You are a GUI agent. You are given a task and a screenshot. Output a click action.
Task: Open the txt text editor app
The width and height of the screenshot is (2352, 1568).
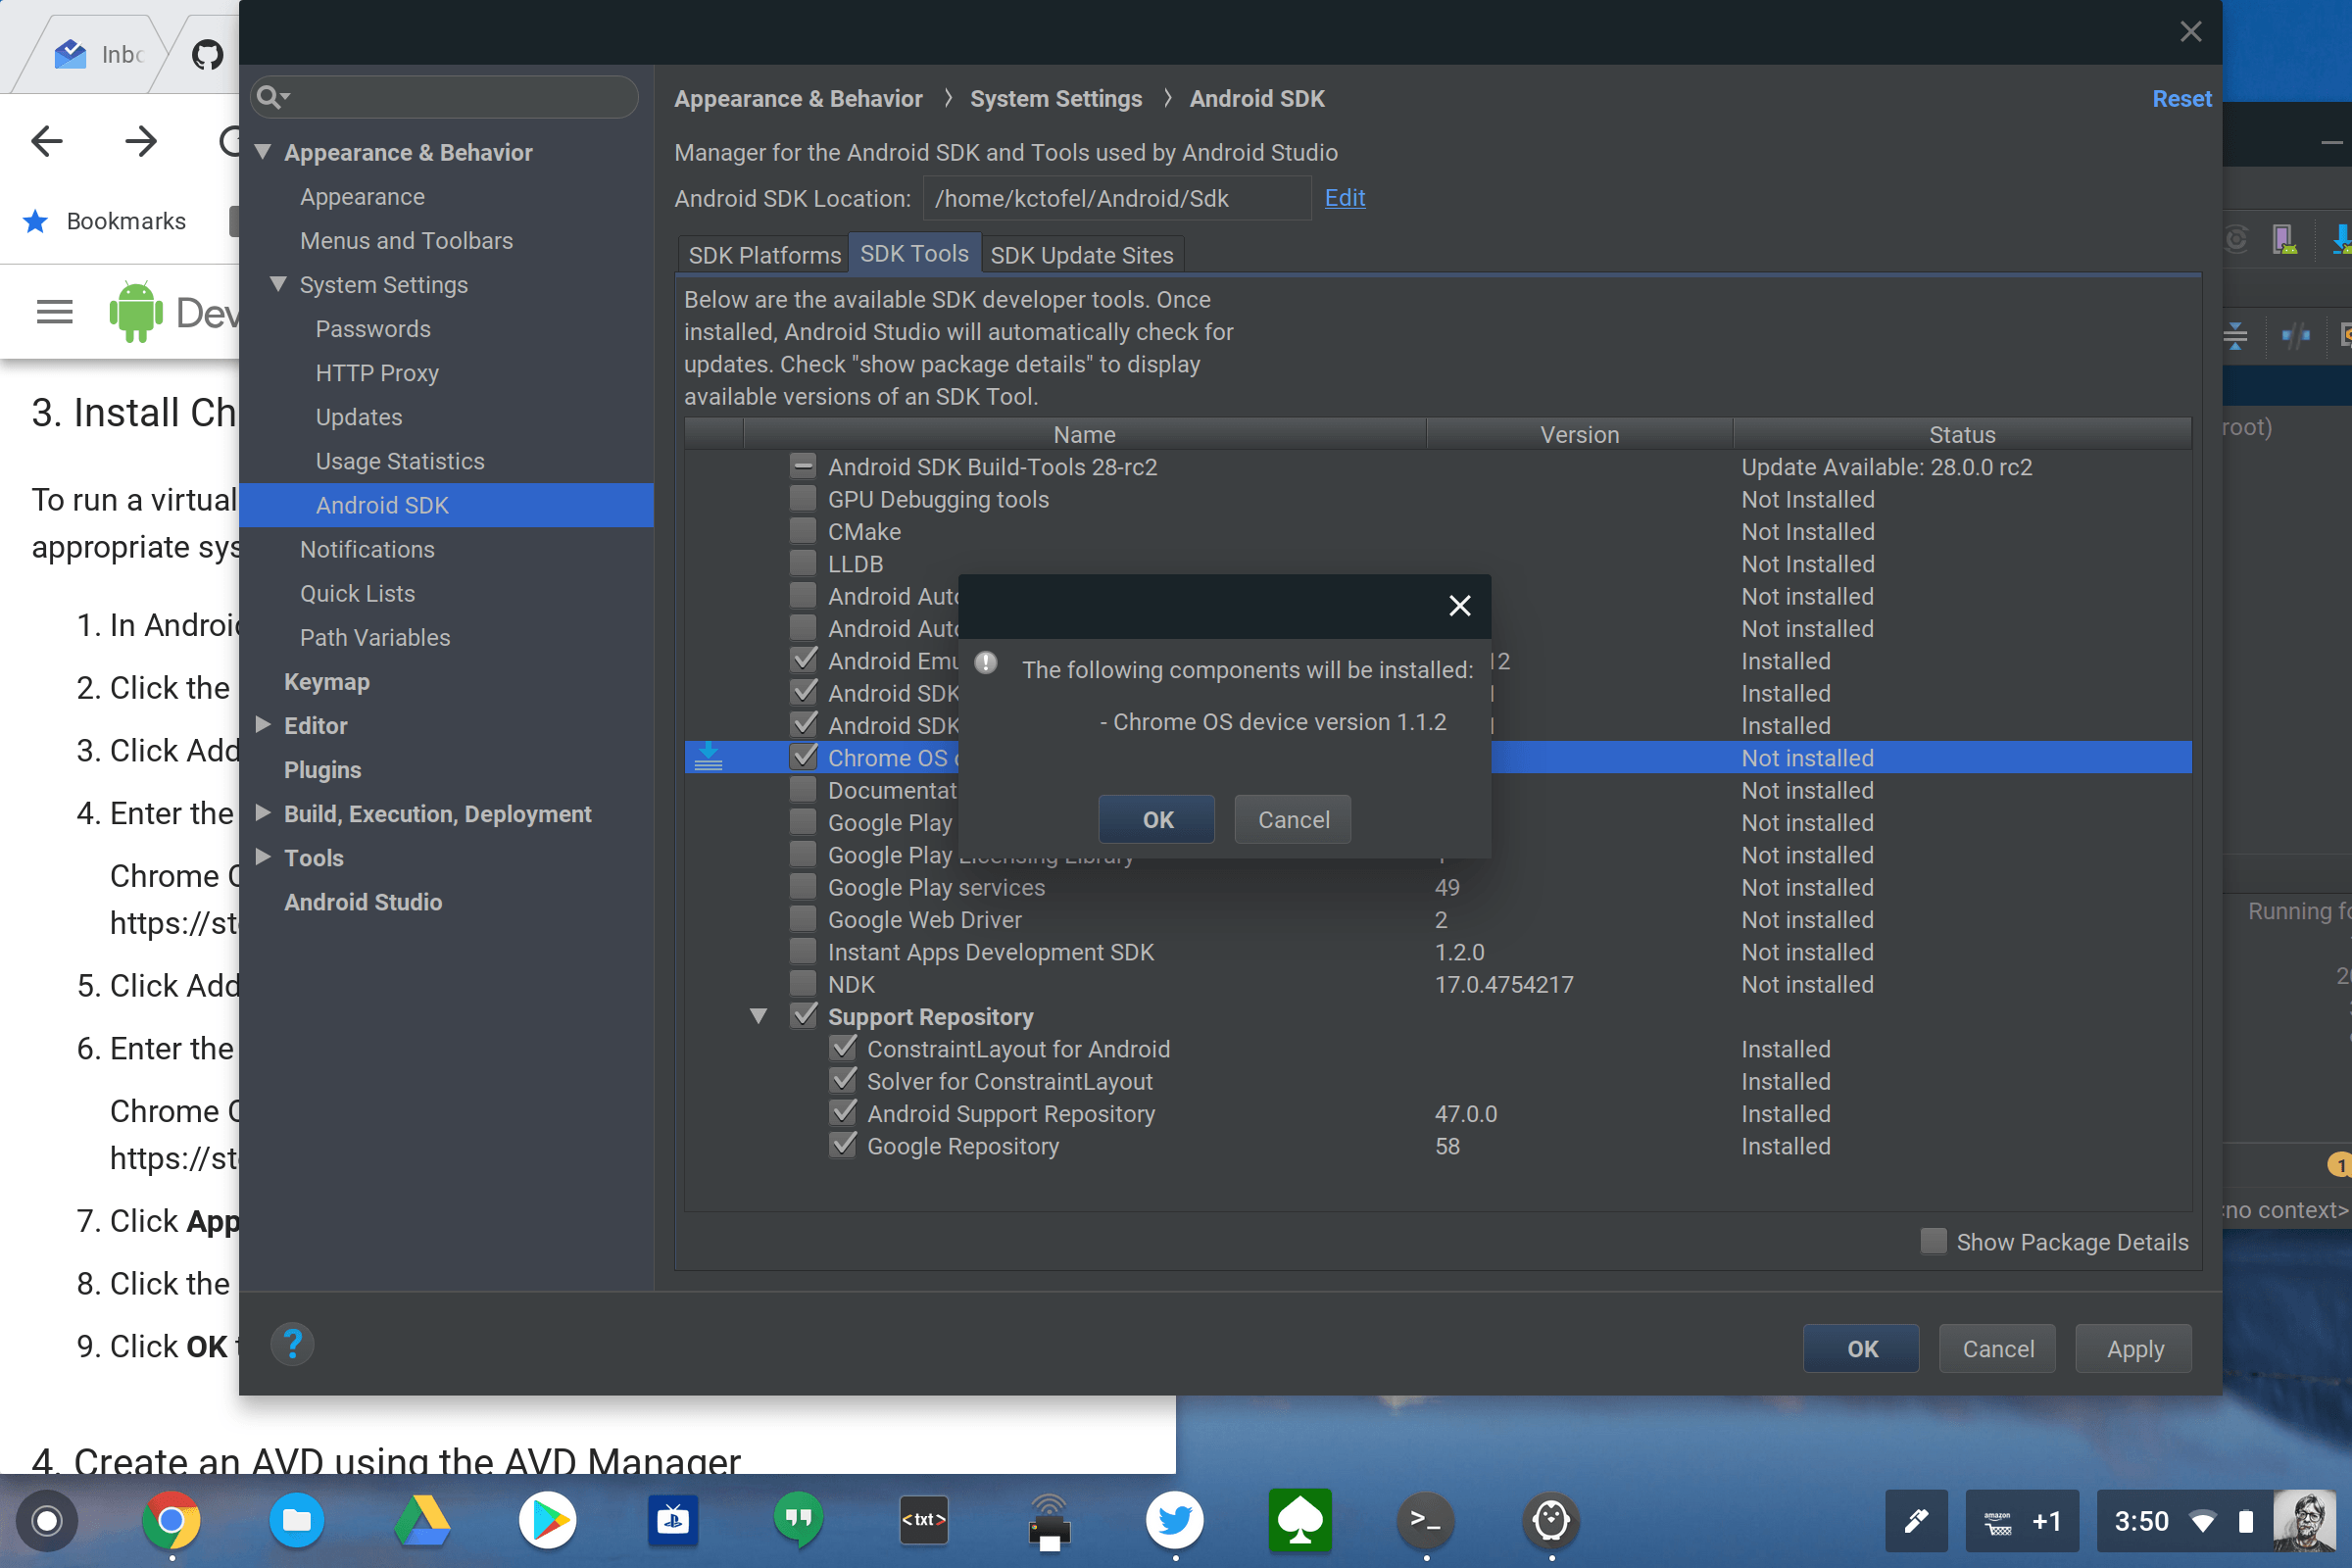(x=923, y=1520)
